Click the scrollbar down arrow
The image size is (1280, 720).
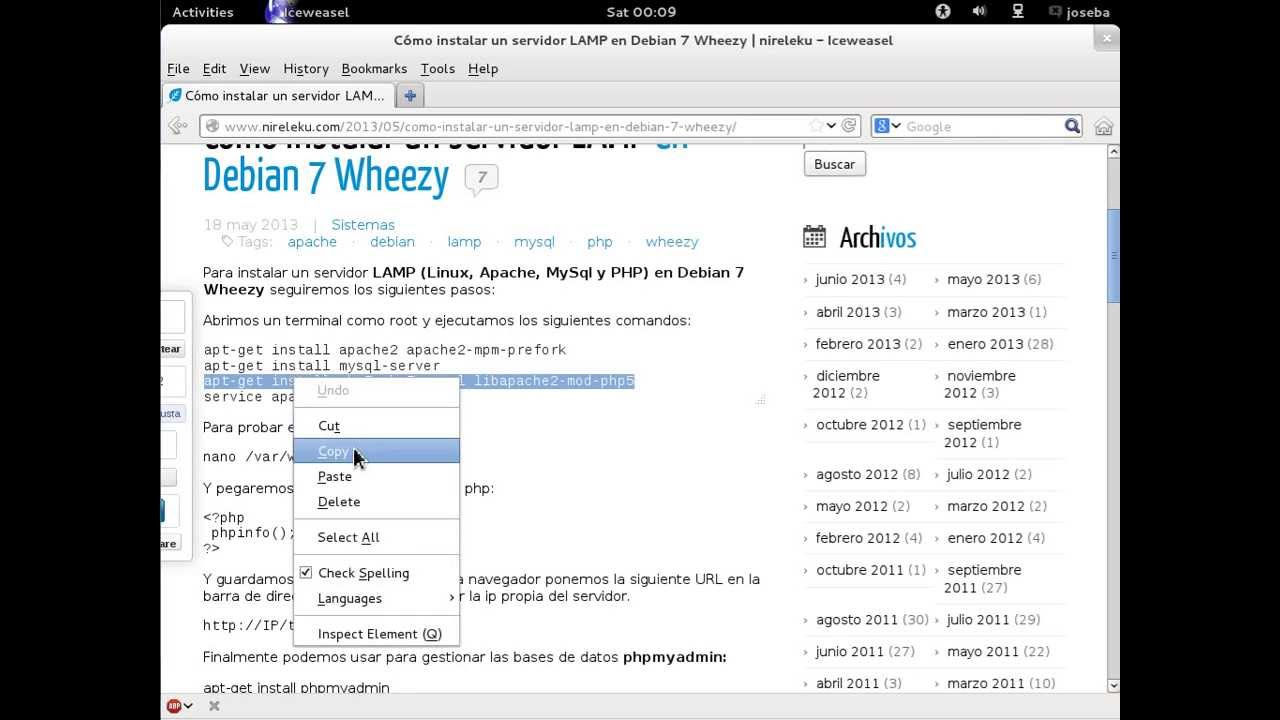(x=1113, y=686)
